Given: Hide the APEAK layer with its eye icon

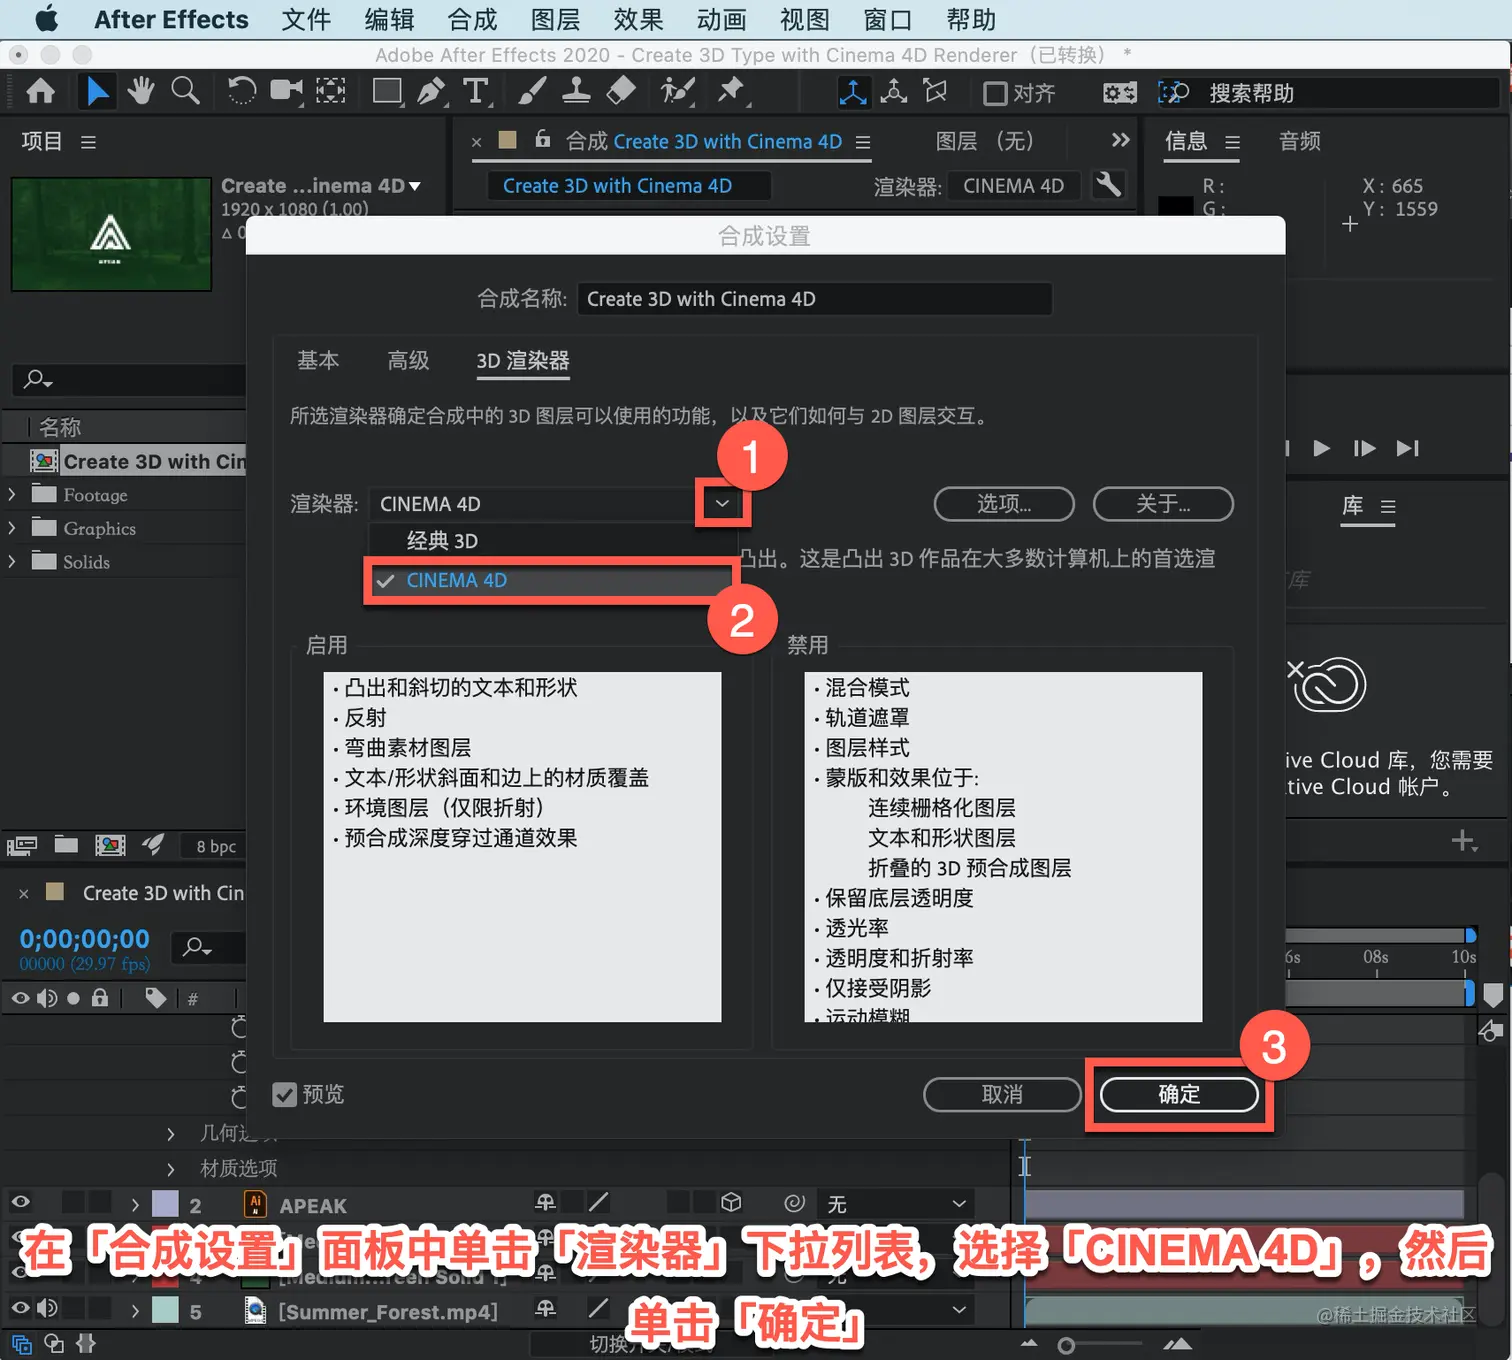Looking at the screenshot, I should [x=20, y=1203].
